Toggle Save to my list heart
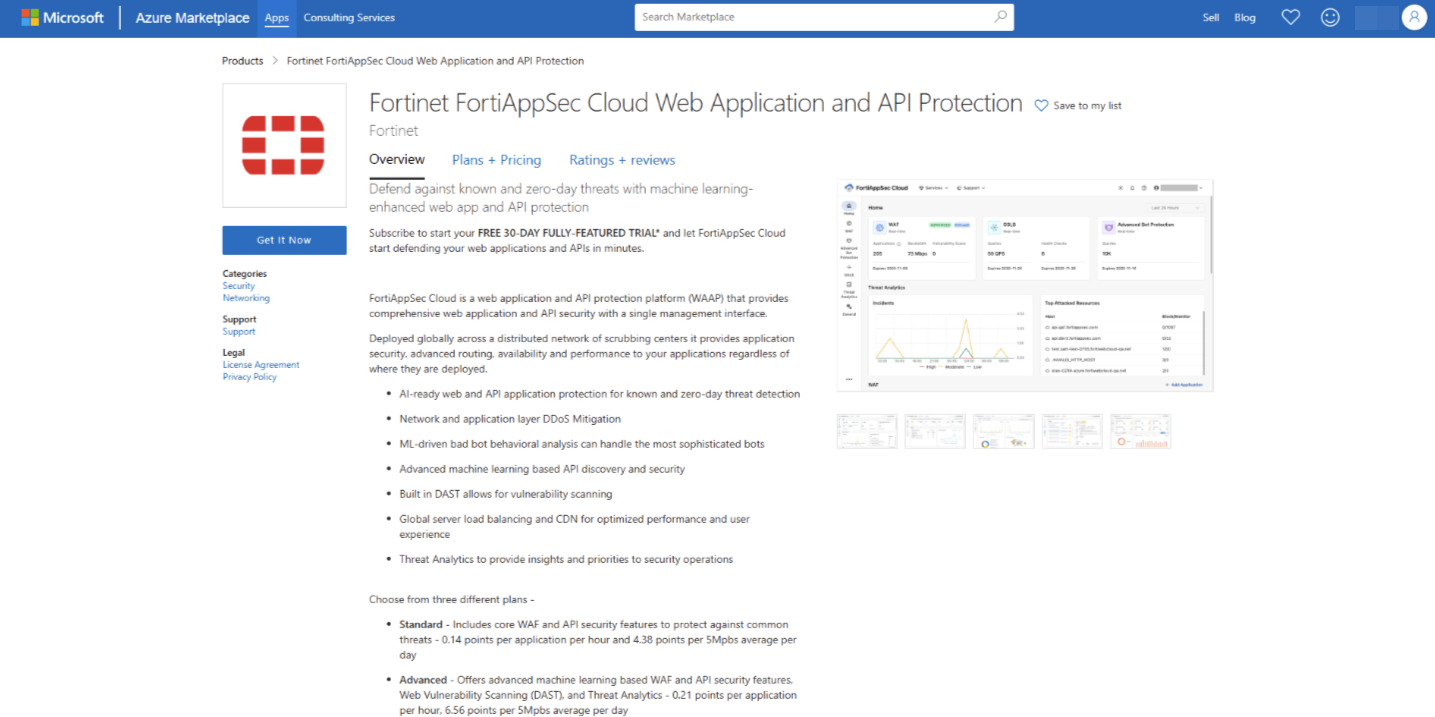 point(1040,104)
